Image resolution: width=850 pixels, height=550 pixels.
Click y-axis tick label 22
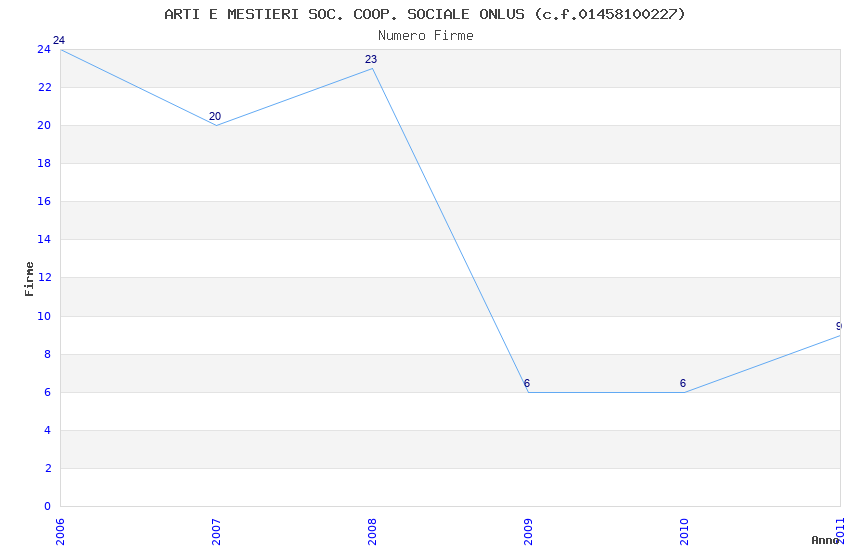tap(44, 87)
